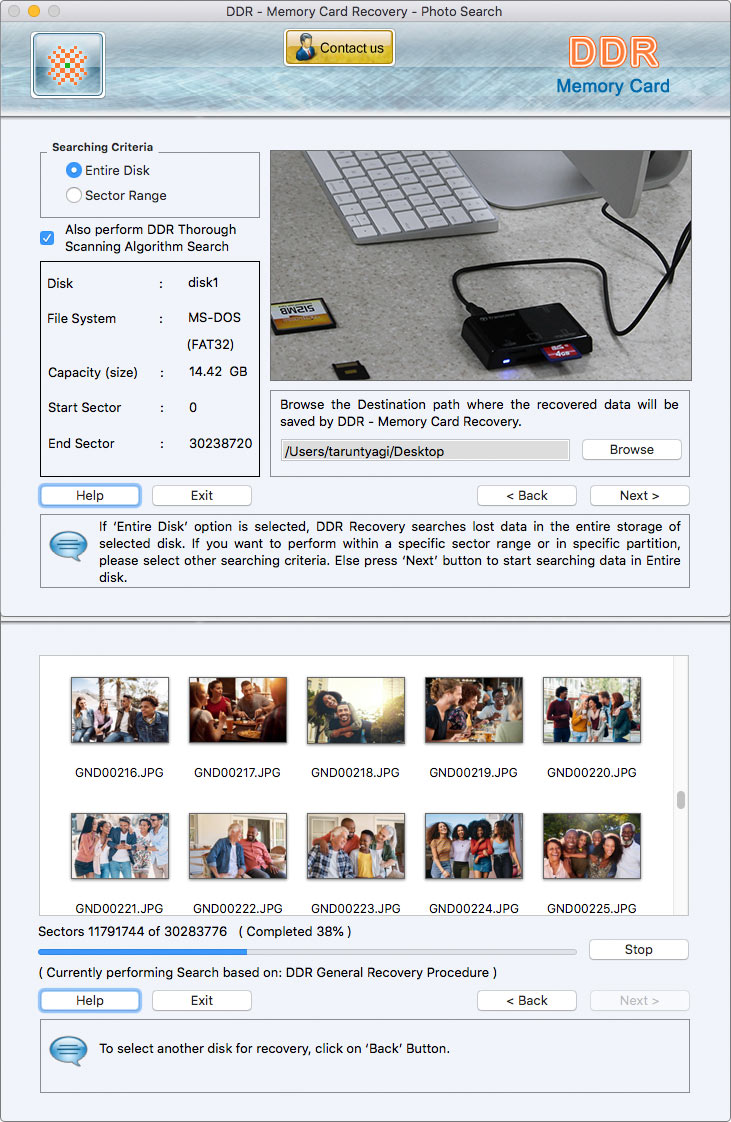Screen dimensions: 731x1122
Task: Click the speech bubble info icon in upper panel
Action: click(x=68, y=546)
